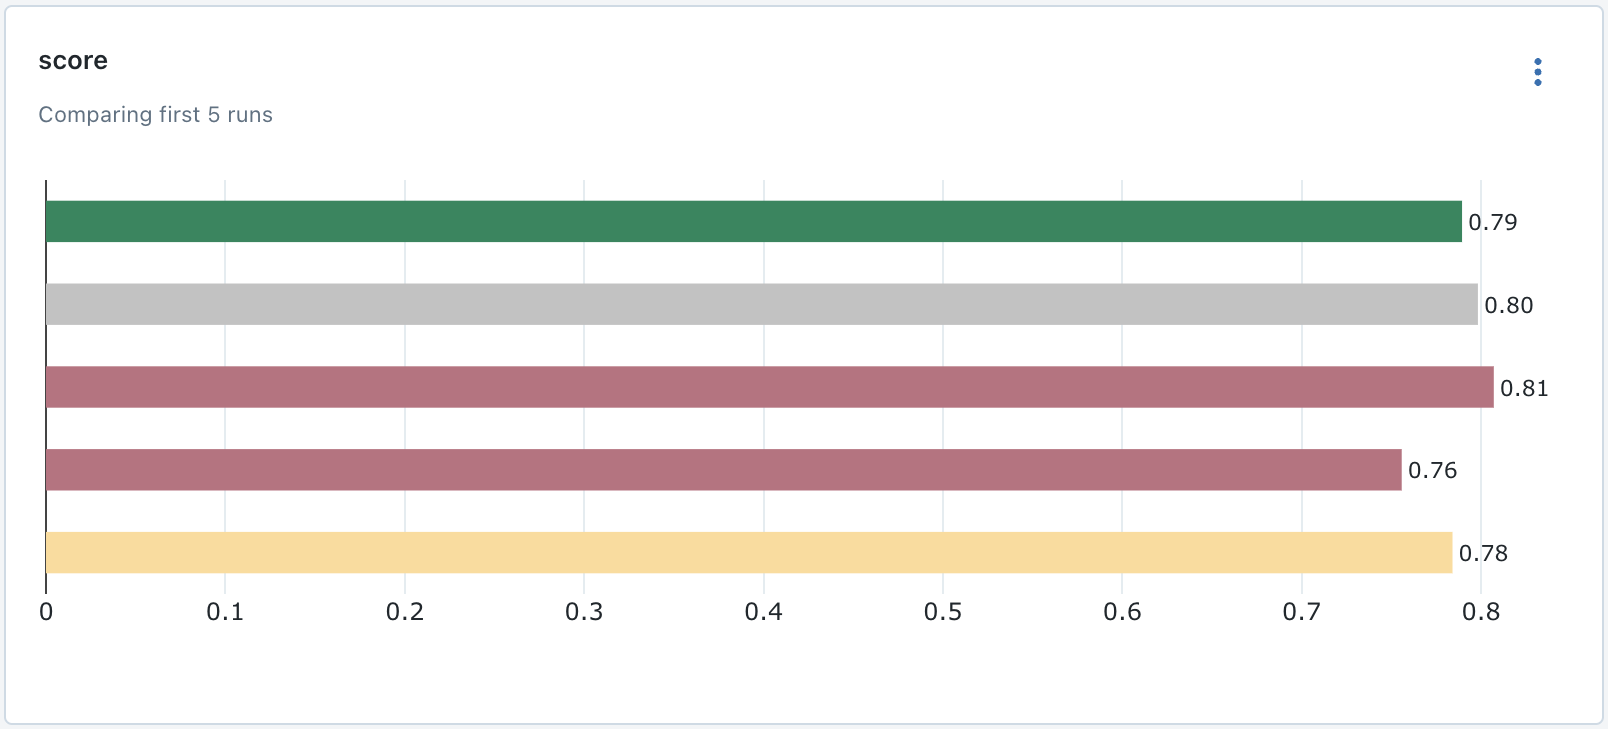The width and height of the screenshot is (1608, 729).
Task: Click the chart title 'score'
Action: pos(72,60)
